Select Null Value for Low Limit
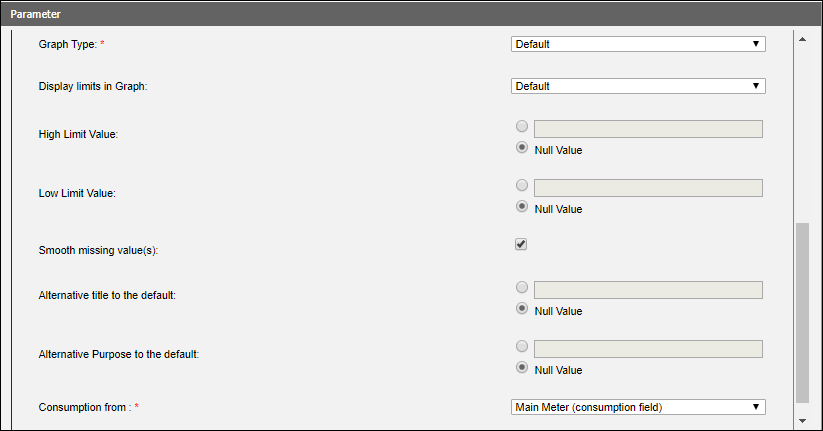823x431 pixels. click(521, 208)
